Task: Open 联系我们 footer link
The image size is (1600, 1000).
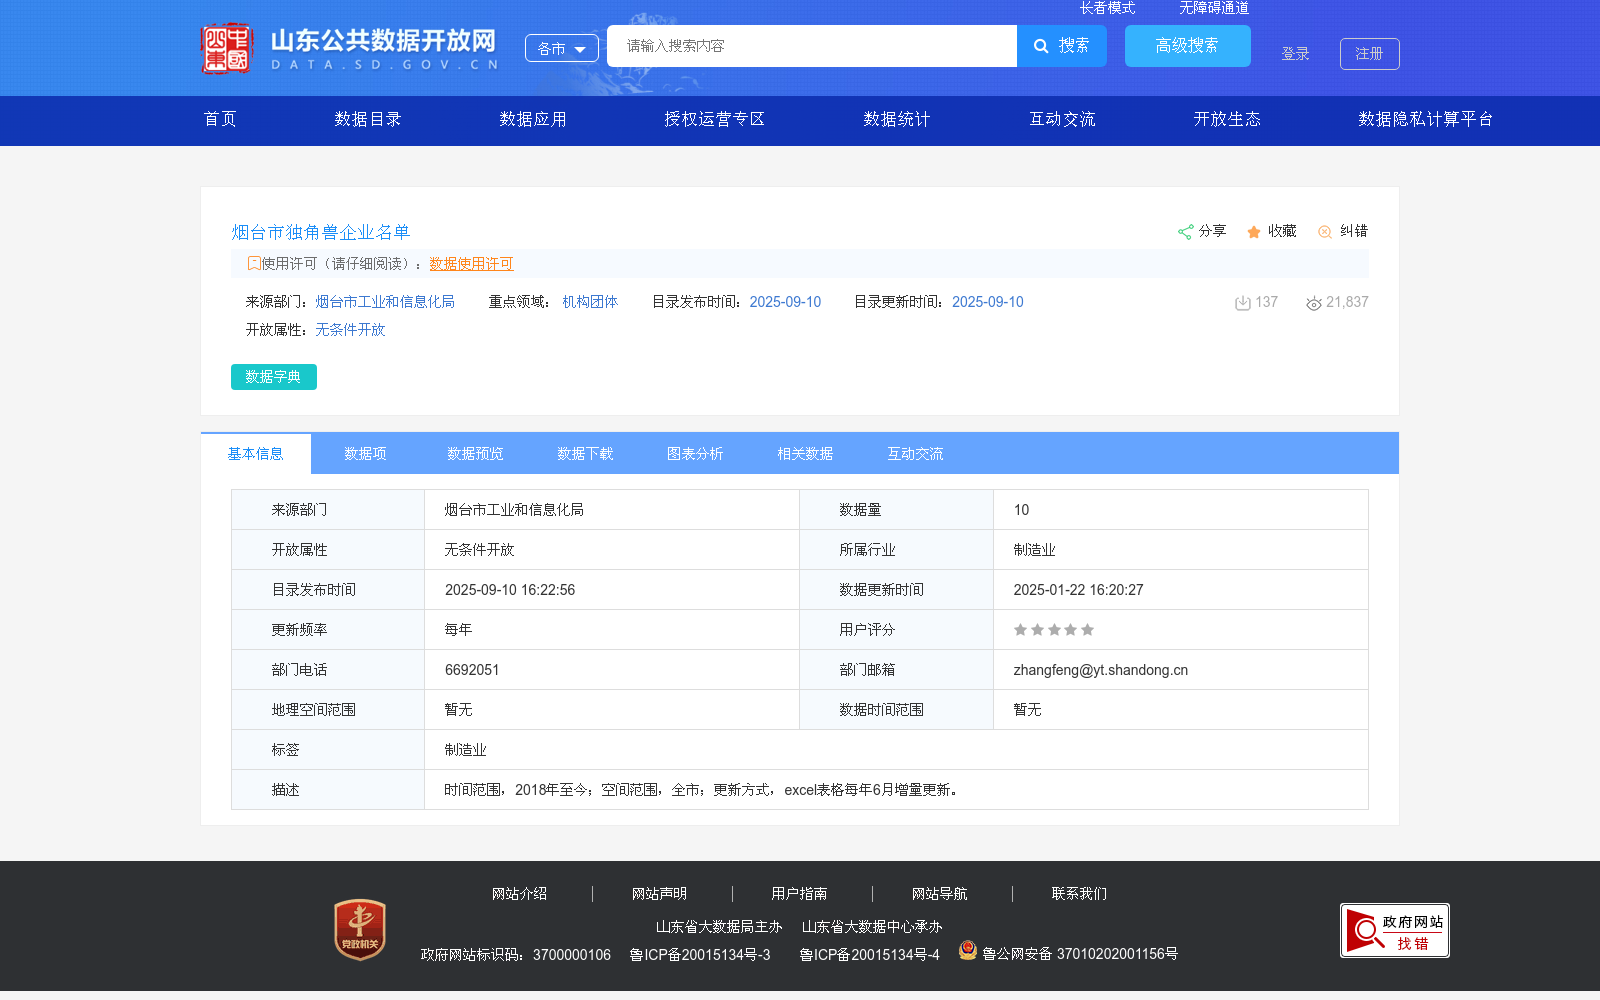Action: 1080,894
